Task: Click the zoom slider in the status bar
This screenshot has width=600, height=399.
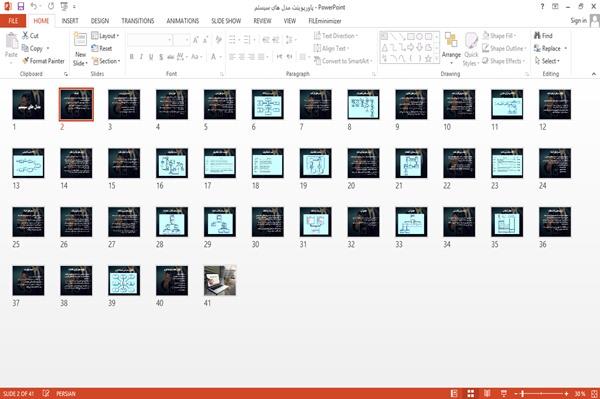Action: [x=541, y=393]
